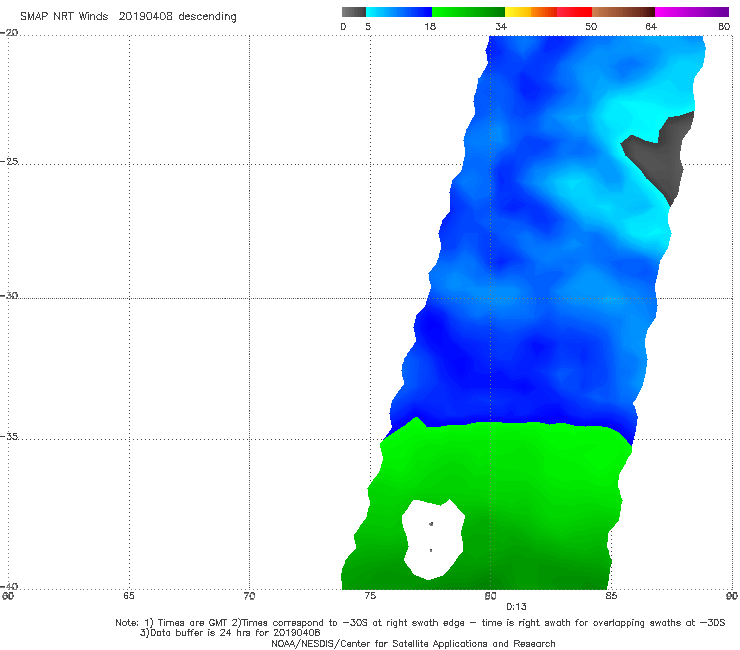Click the gray 0–5 color bar segment

(353, 12)
